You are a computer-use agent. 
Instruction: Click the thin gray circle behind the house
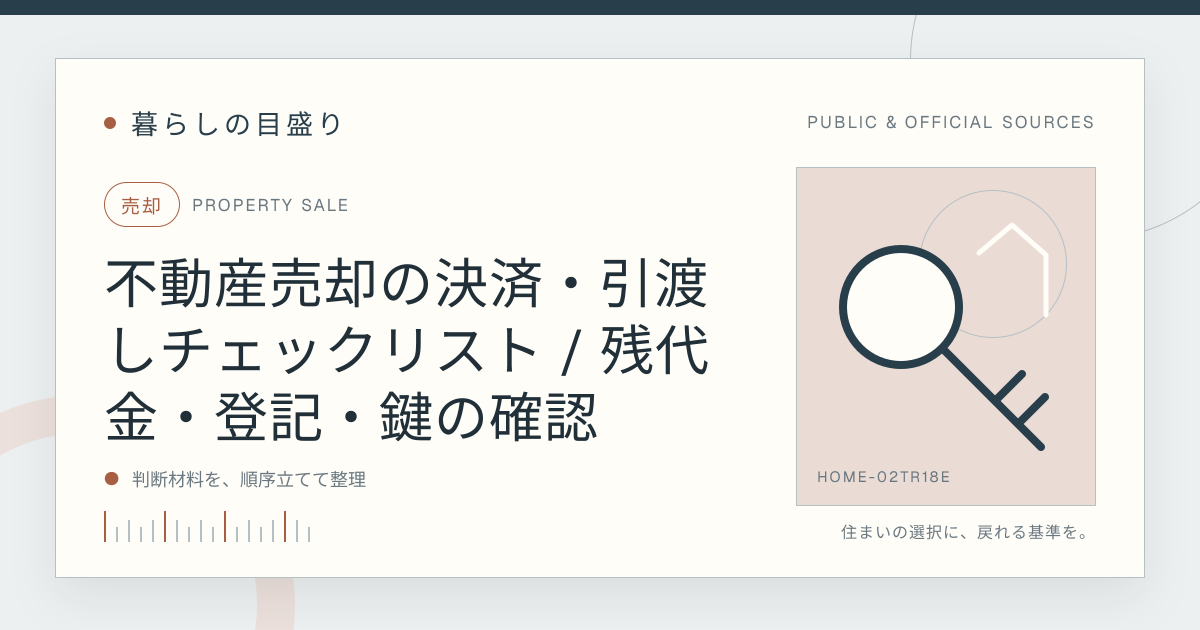coord(993,264)
